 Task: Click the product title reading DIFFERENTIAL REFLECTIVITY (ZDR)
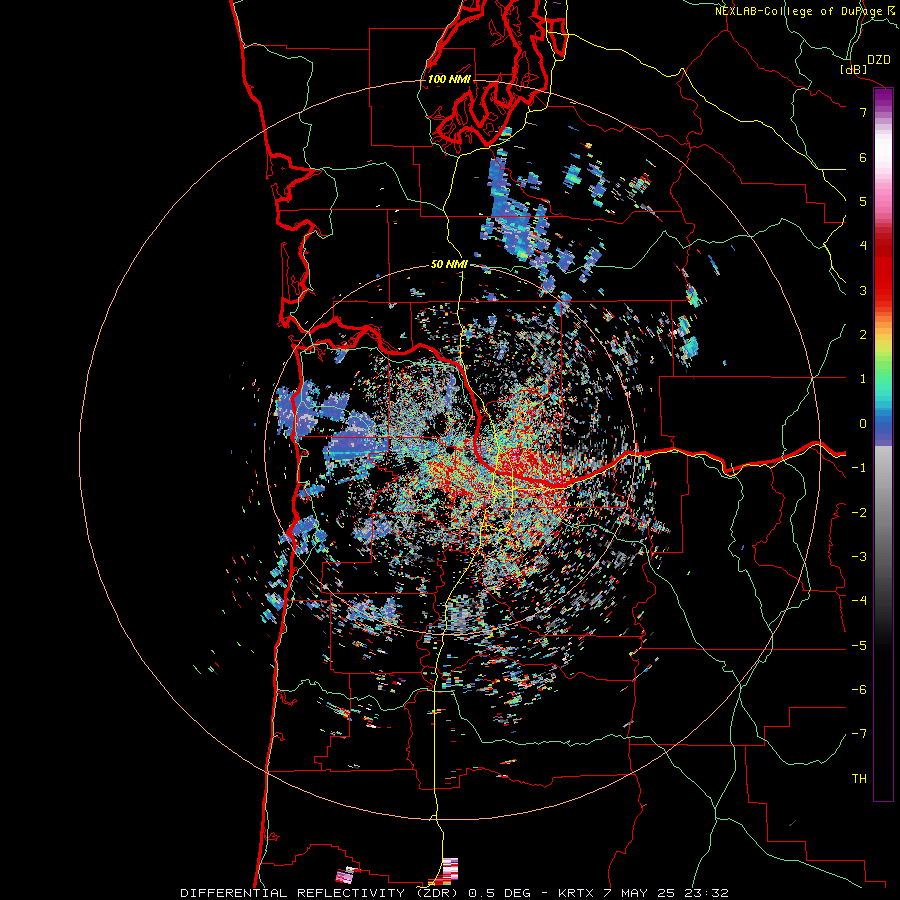pyautogui.click(x=318, y=893)
